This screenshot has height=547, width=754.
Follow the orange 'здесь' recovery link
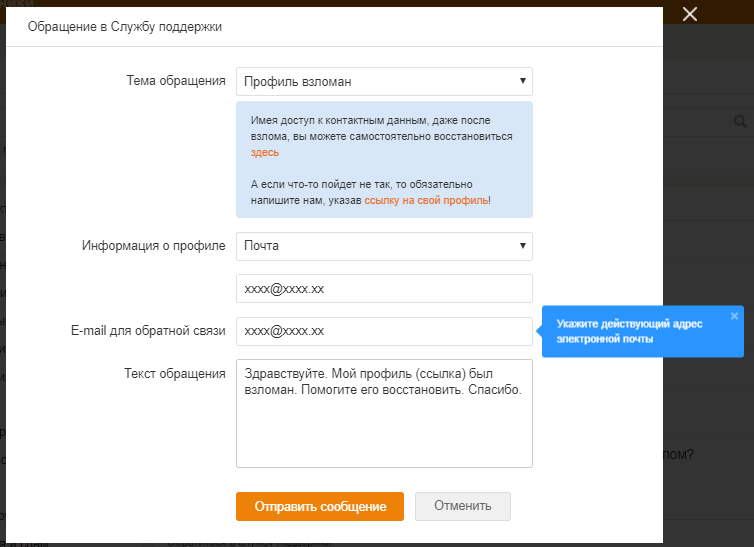(265, 153)
